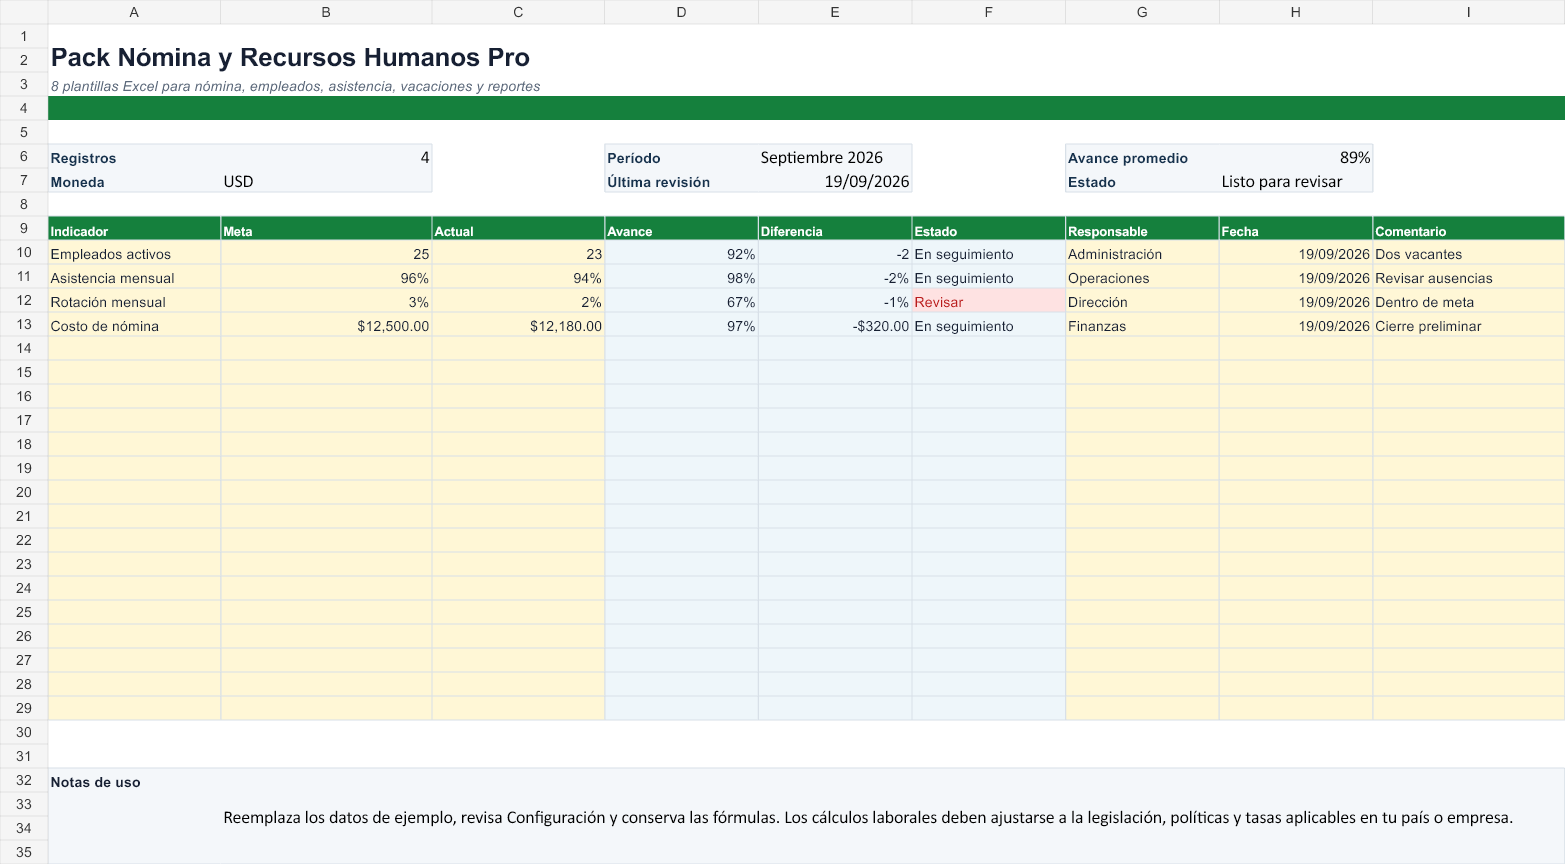Click the 'Período' label cell
The image size is (1565, 864).
click(681, 157)
